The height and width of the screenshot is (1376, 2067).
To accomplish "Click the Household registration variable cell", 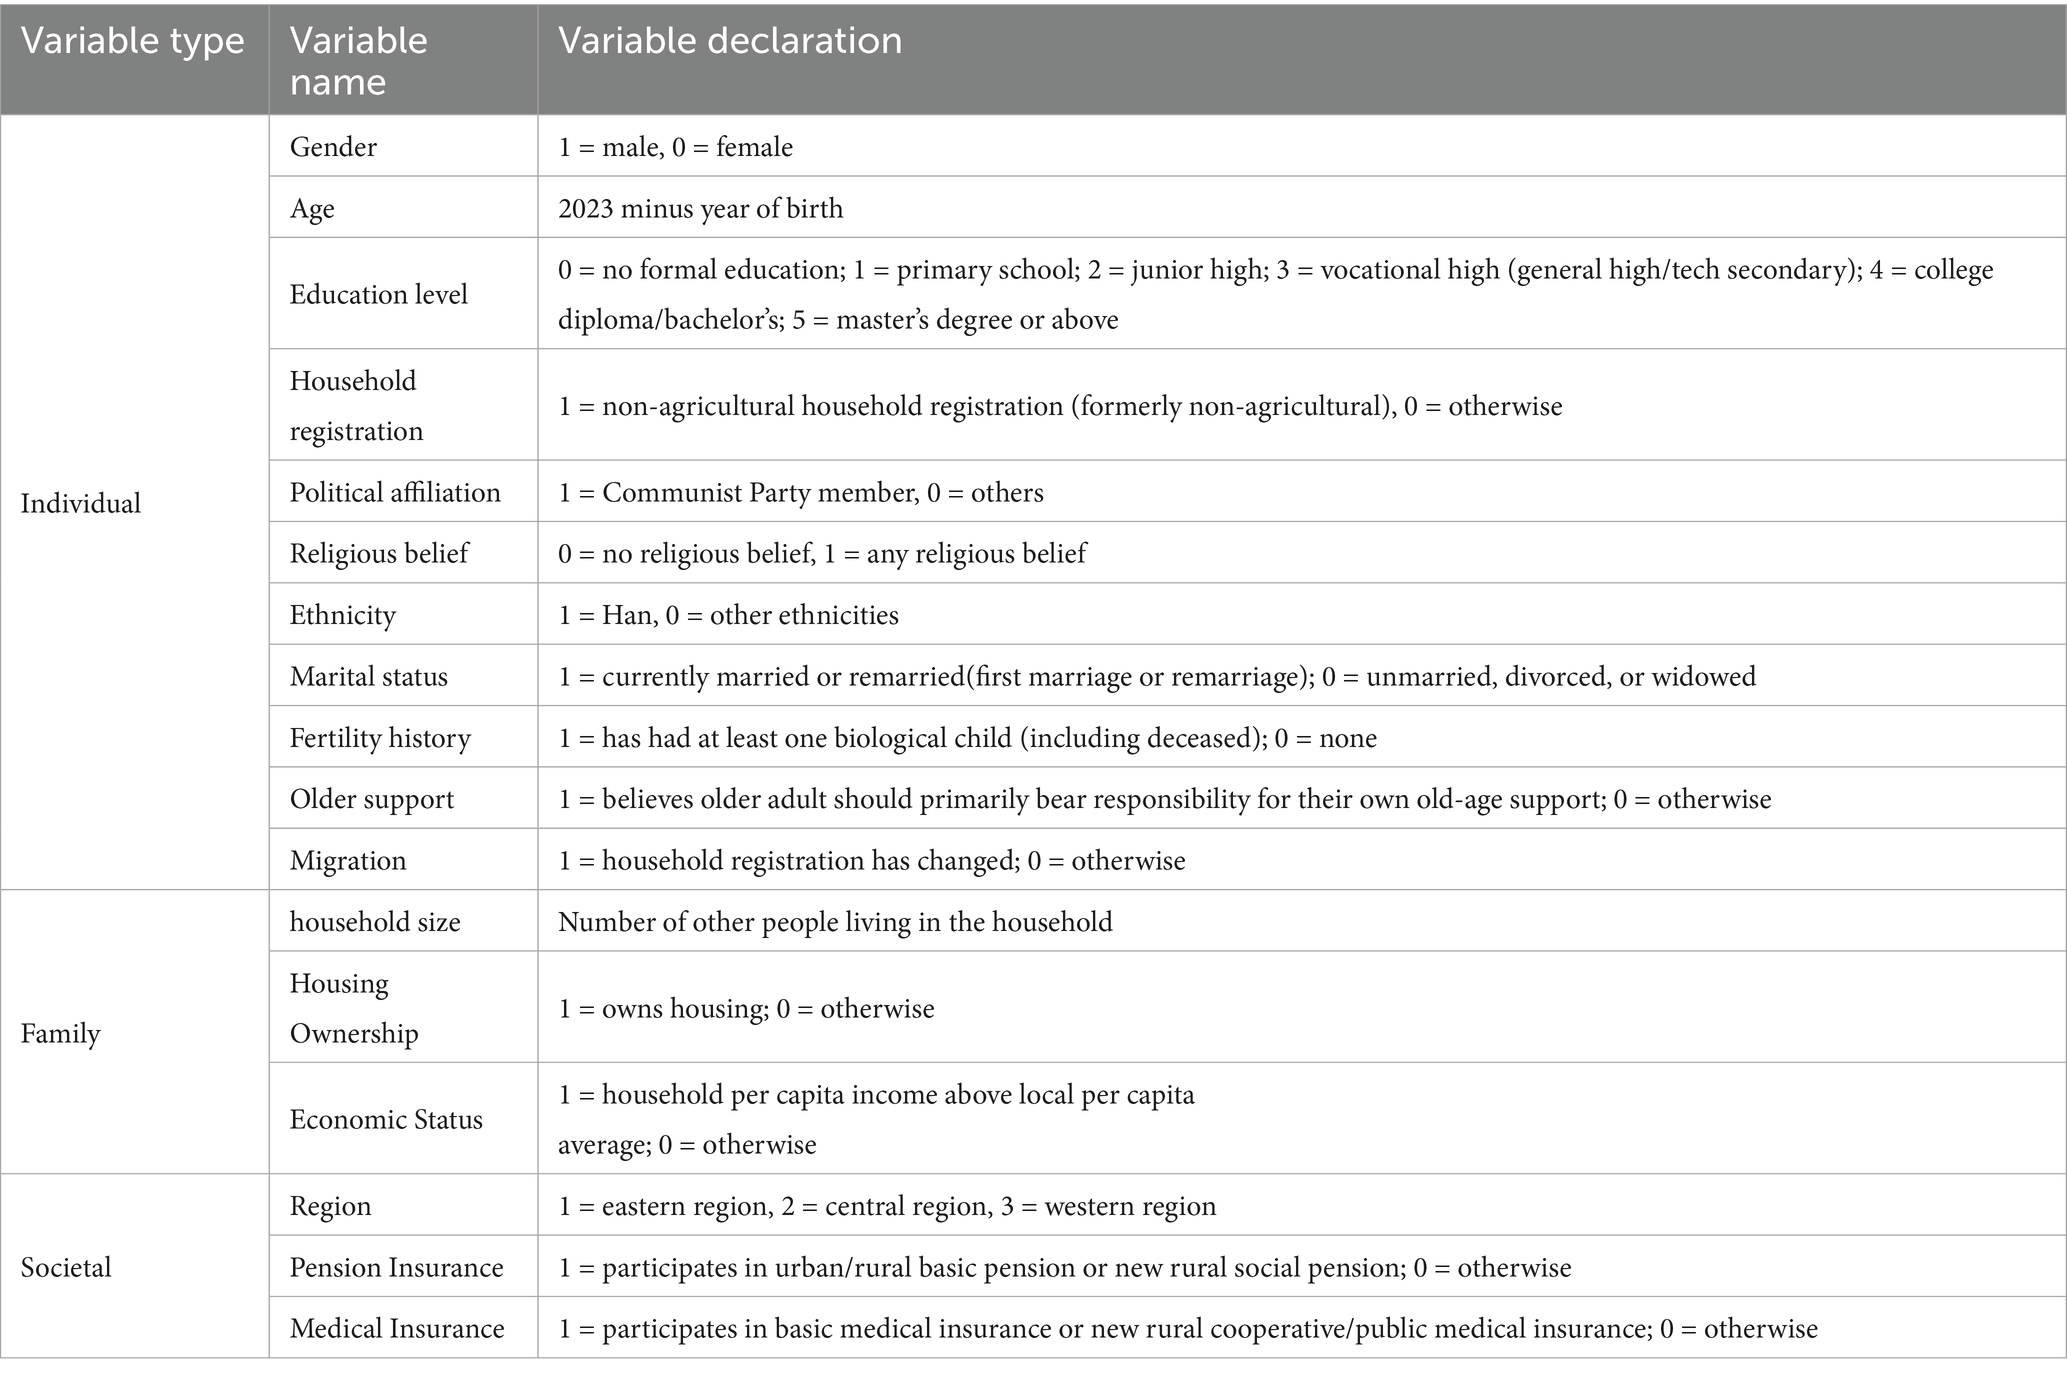I will (x=356, y=405).
